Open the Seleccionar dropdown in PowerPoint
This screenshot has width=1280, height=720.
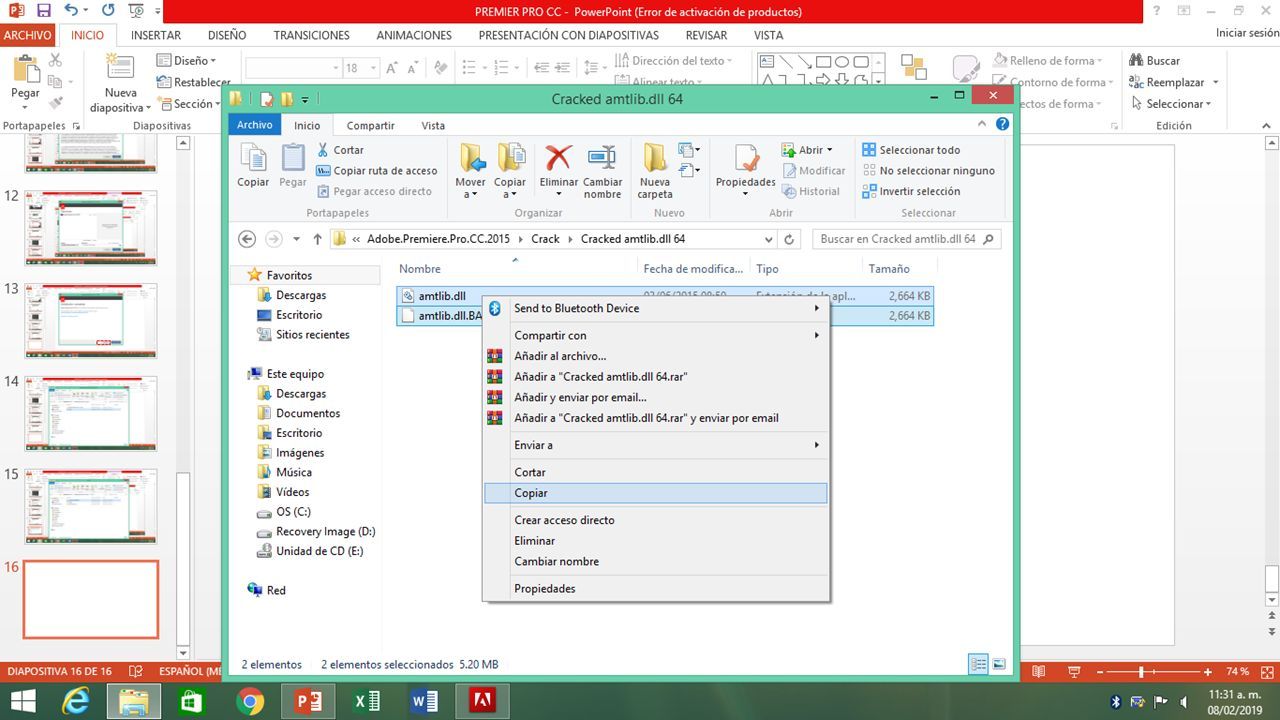(x=1171, y=104)
